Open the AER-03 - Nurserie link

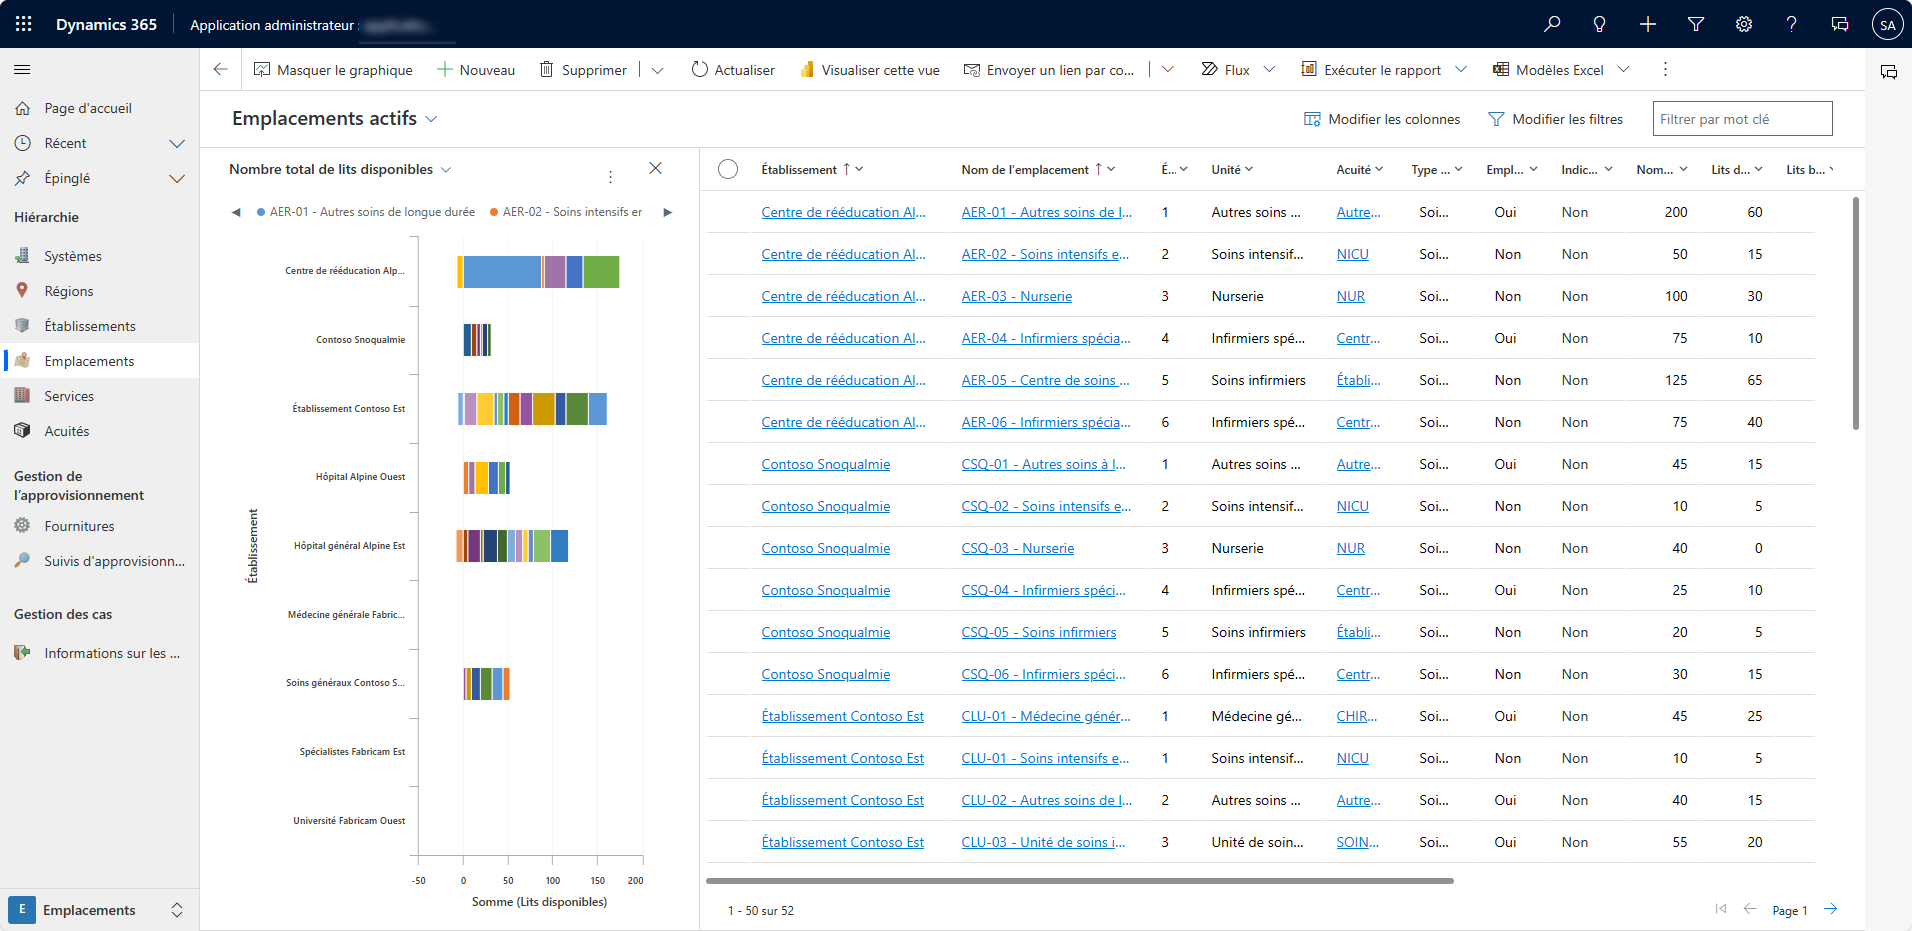[x=1017, y=296]
